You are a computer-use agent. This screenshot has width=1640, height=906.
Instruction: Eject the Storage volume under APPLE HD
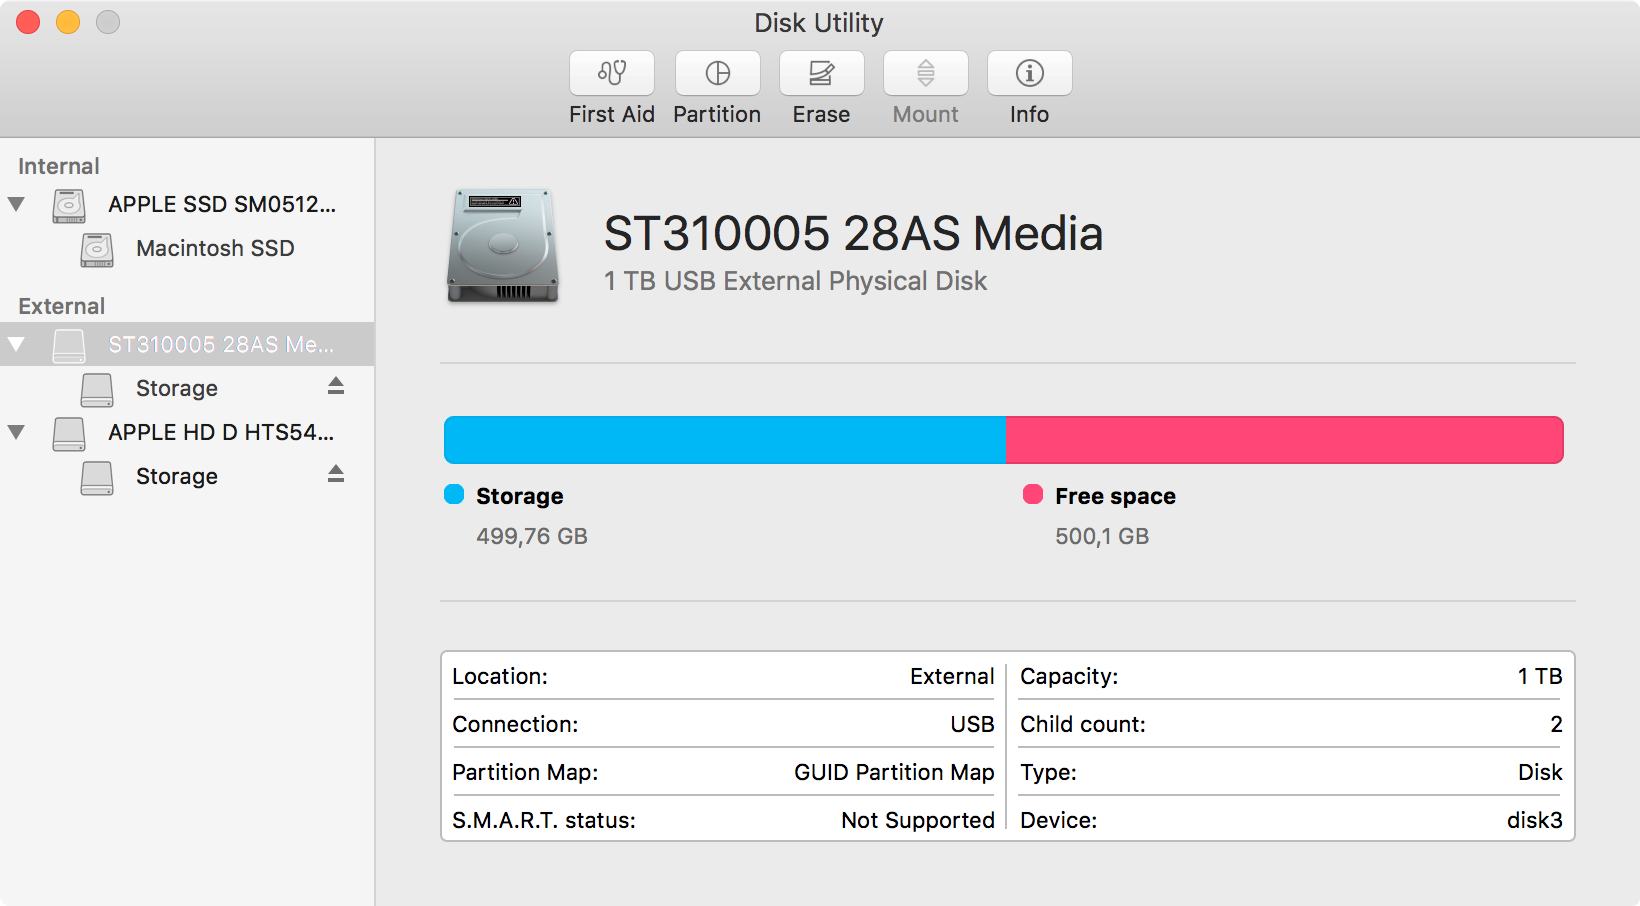pos(336,474)
